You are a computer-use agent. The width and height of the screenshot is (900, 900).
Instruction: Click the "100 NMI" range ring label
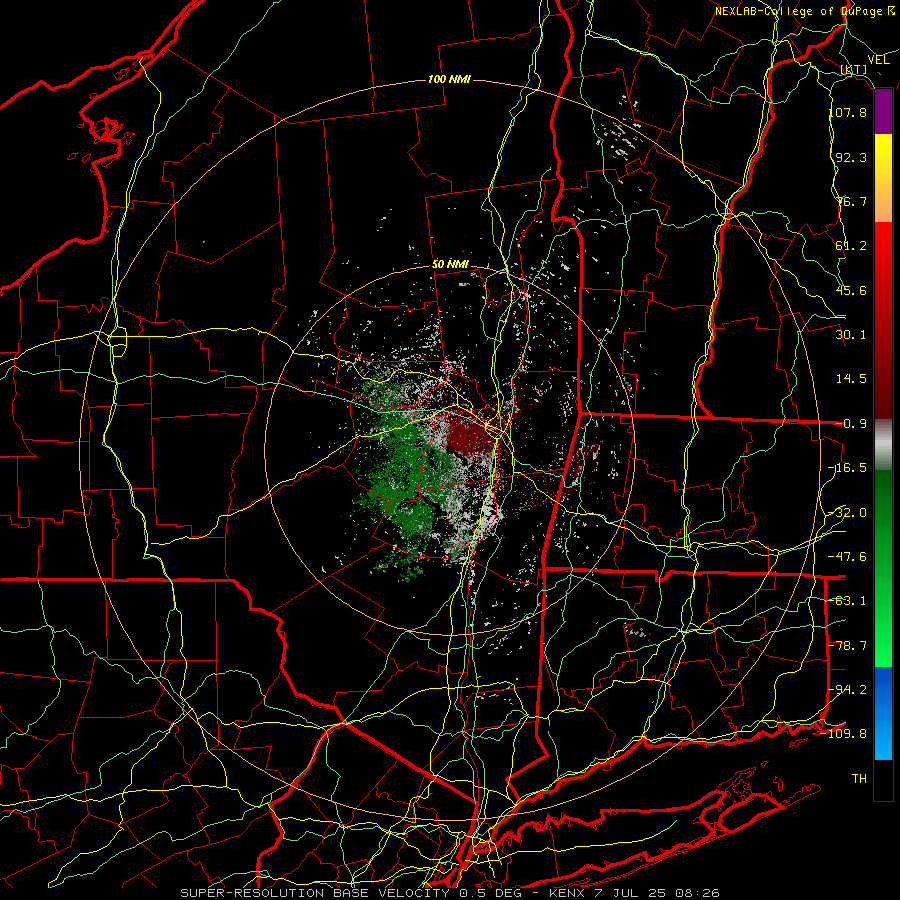449,79
